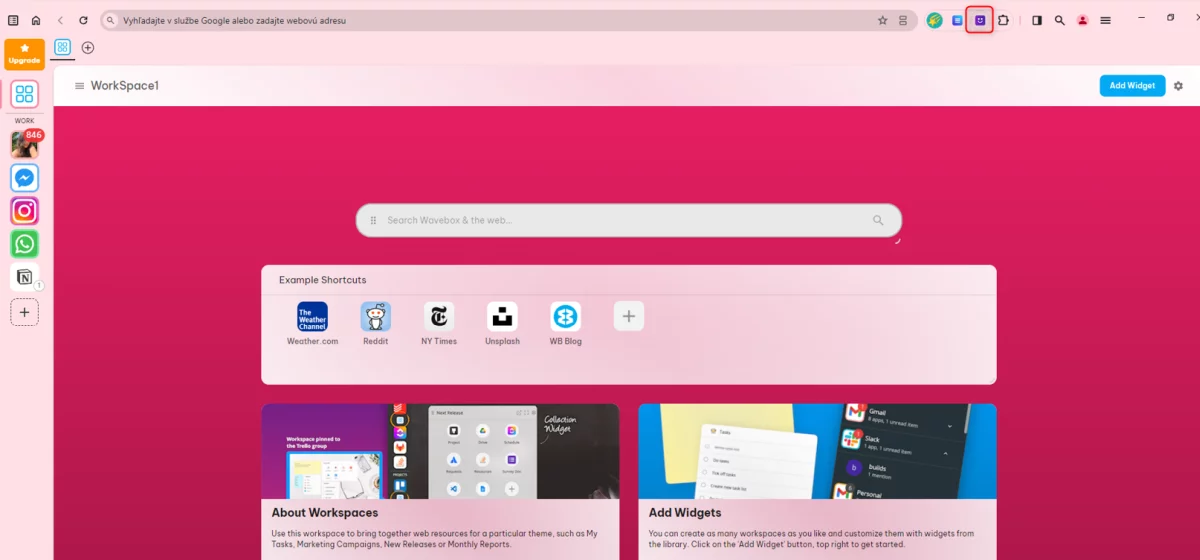Select the workspace dashboard tab
This screenshot has height=560, width=1200.
tap(63, 47)
